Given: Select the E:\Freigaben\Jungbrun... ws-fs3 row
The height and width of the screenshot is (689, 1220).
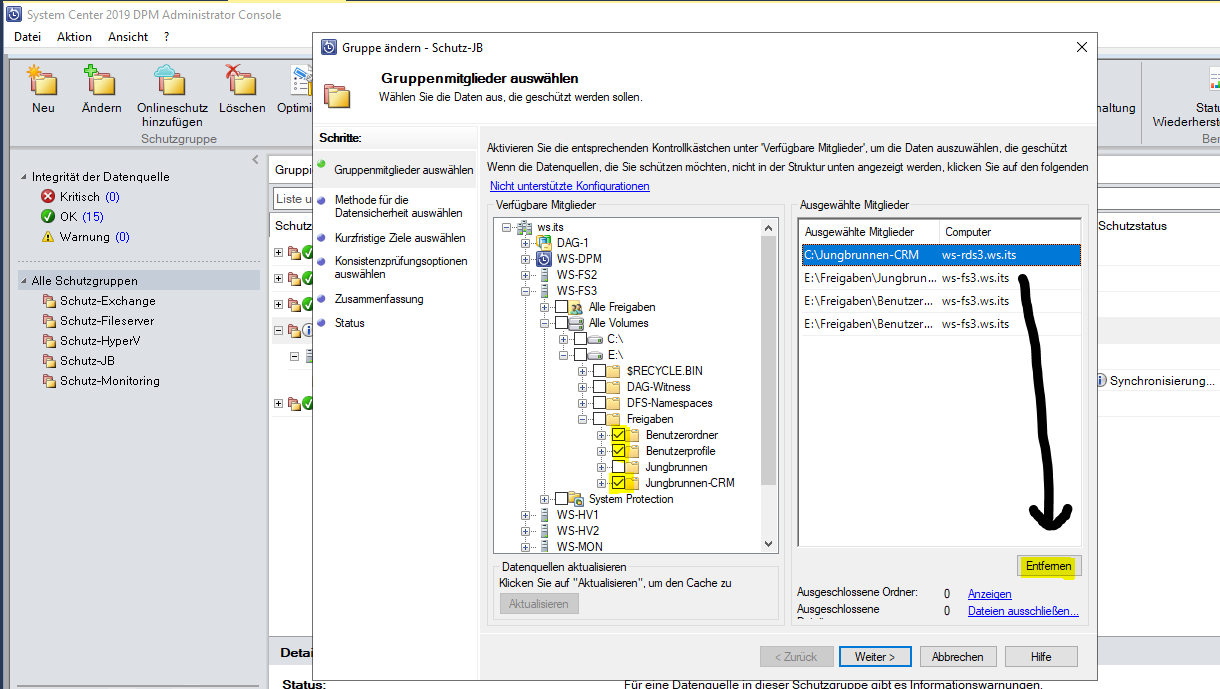Looking at the screenshot, I should 940,278.
